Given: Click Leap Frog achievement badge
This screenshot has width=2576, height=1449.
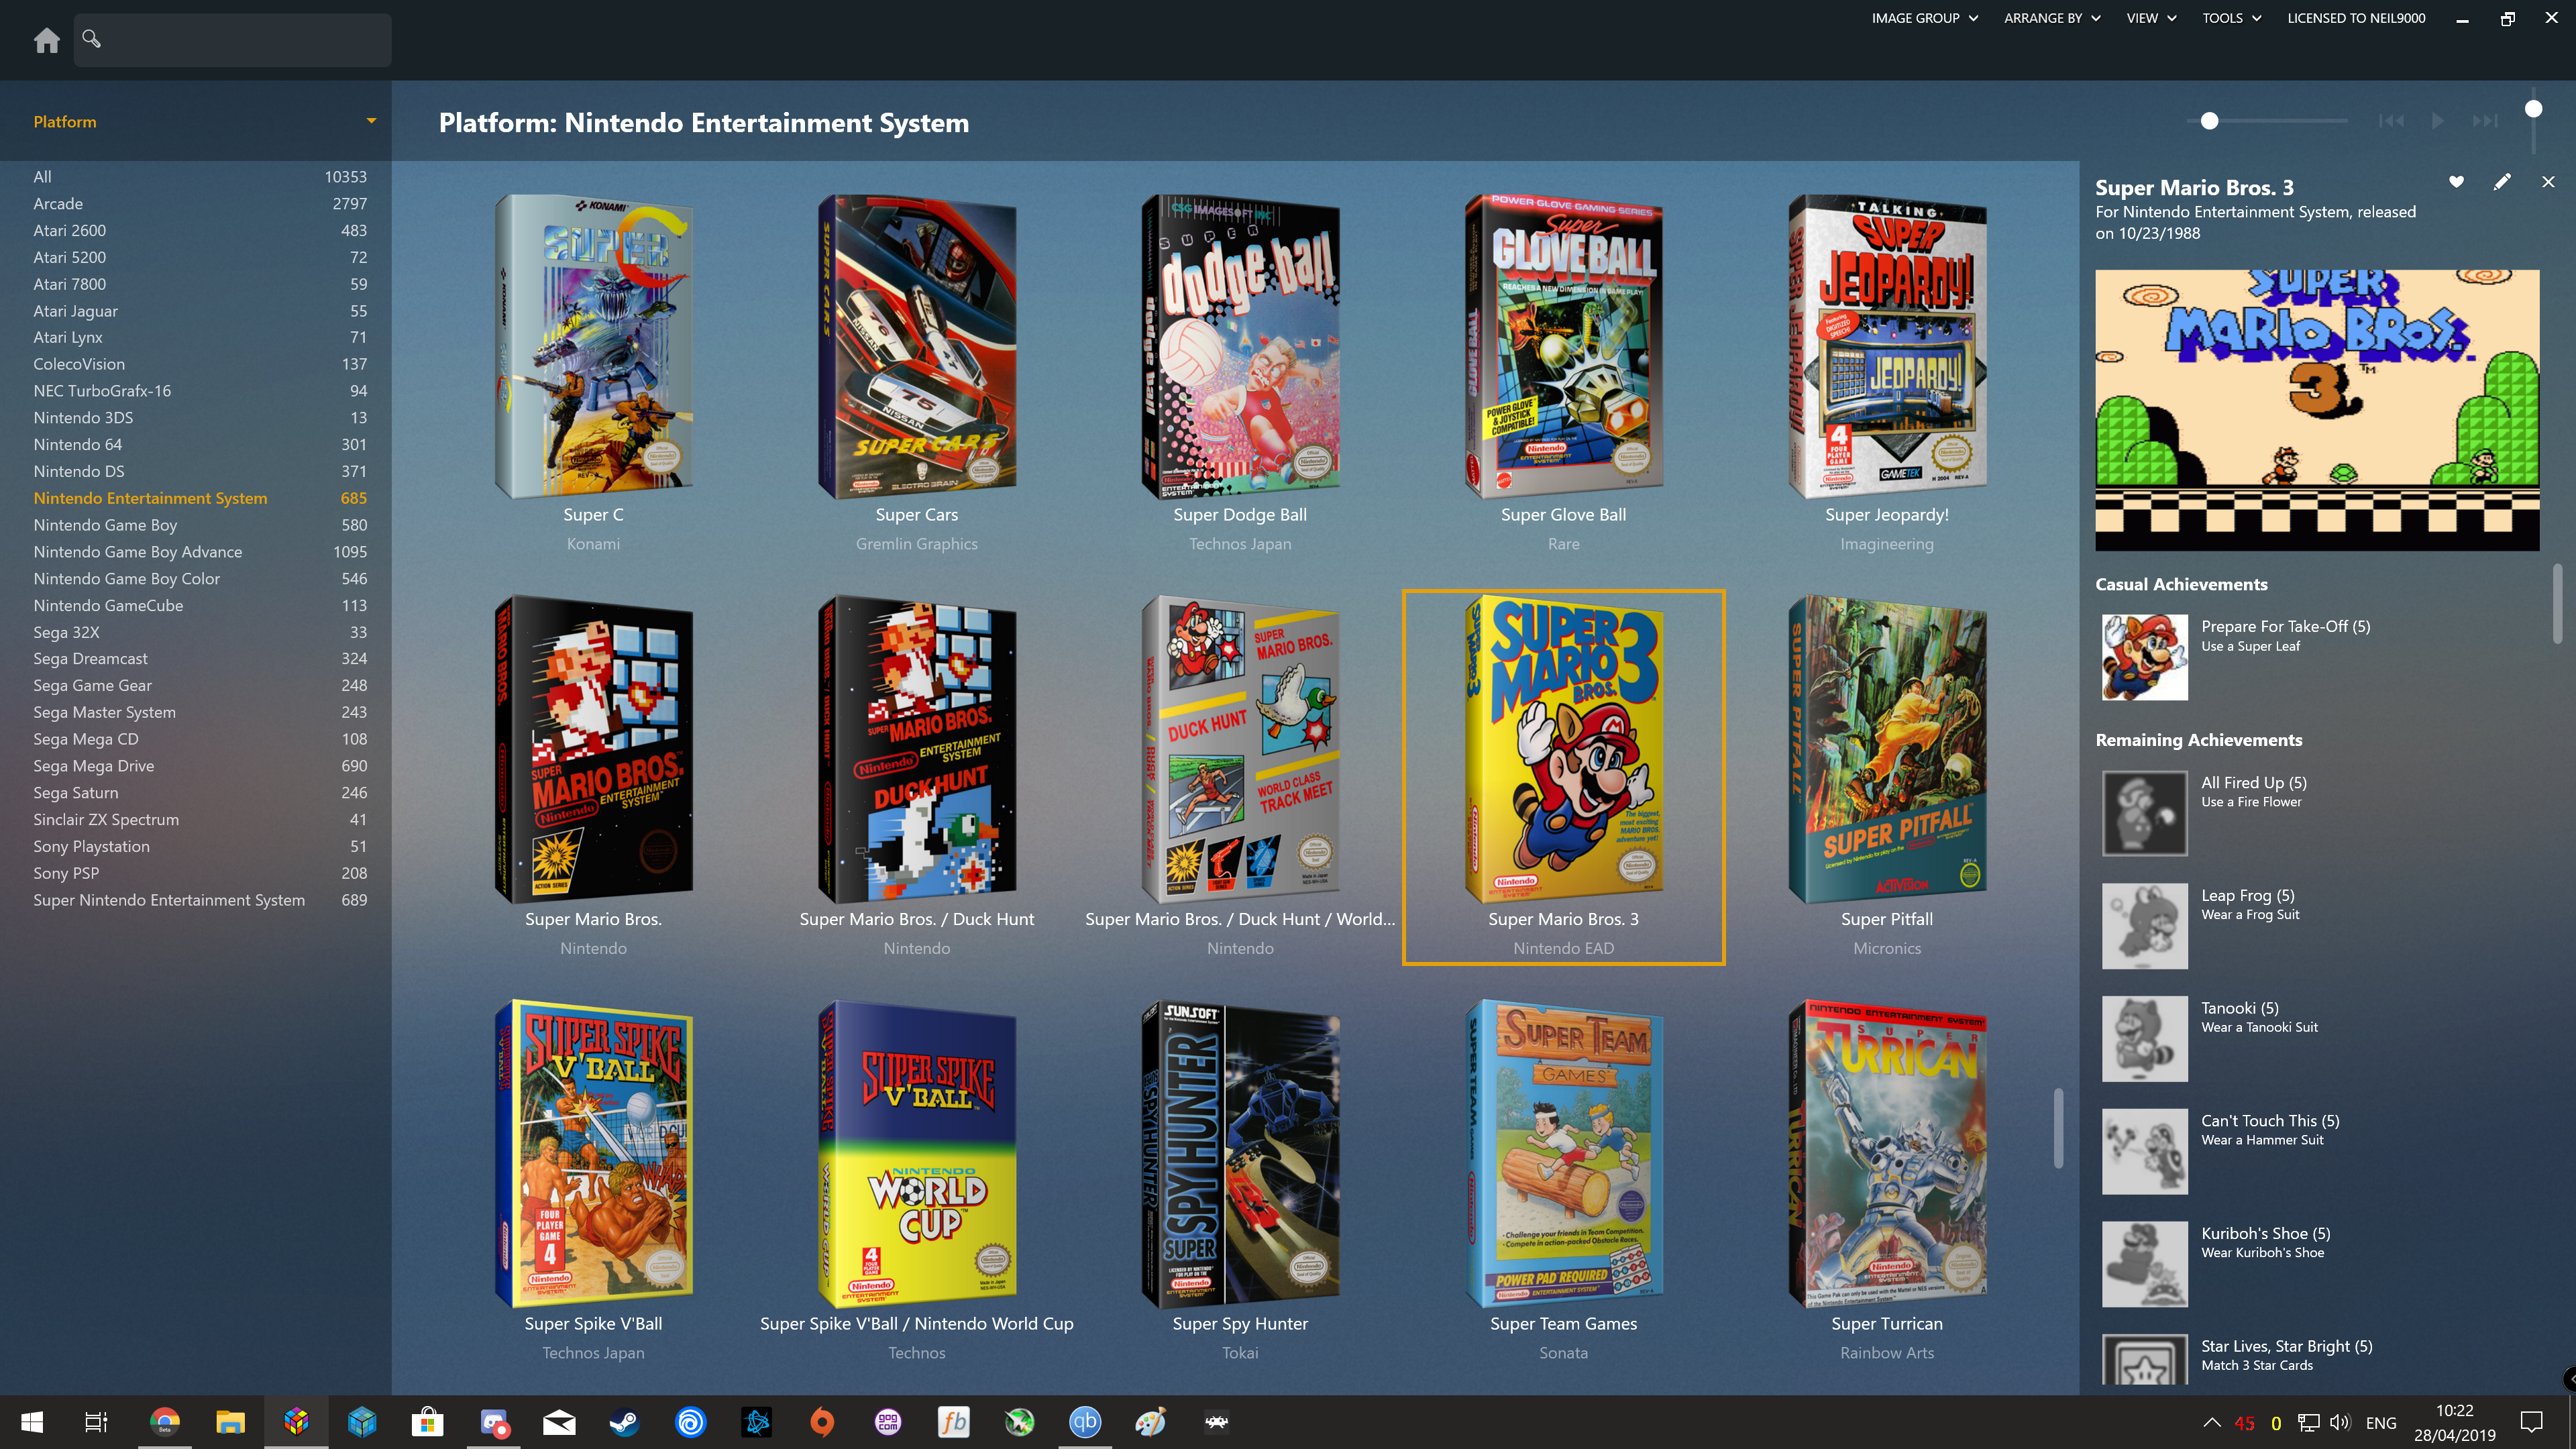Looking at the screenshot, I should 2145,926.
